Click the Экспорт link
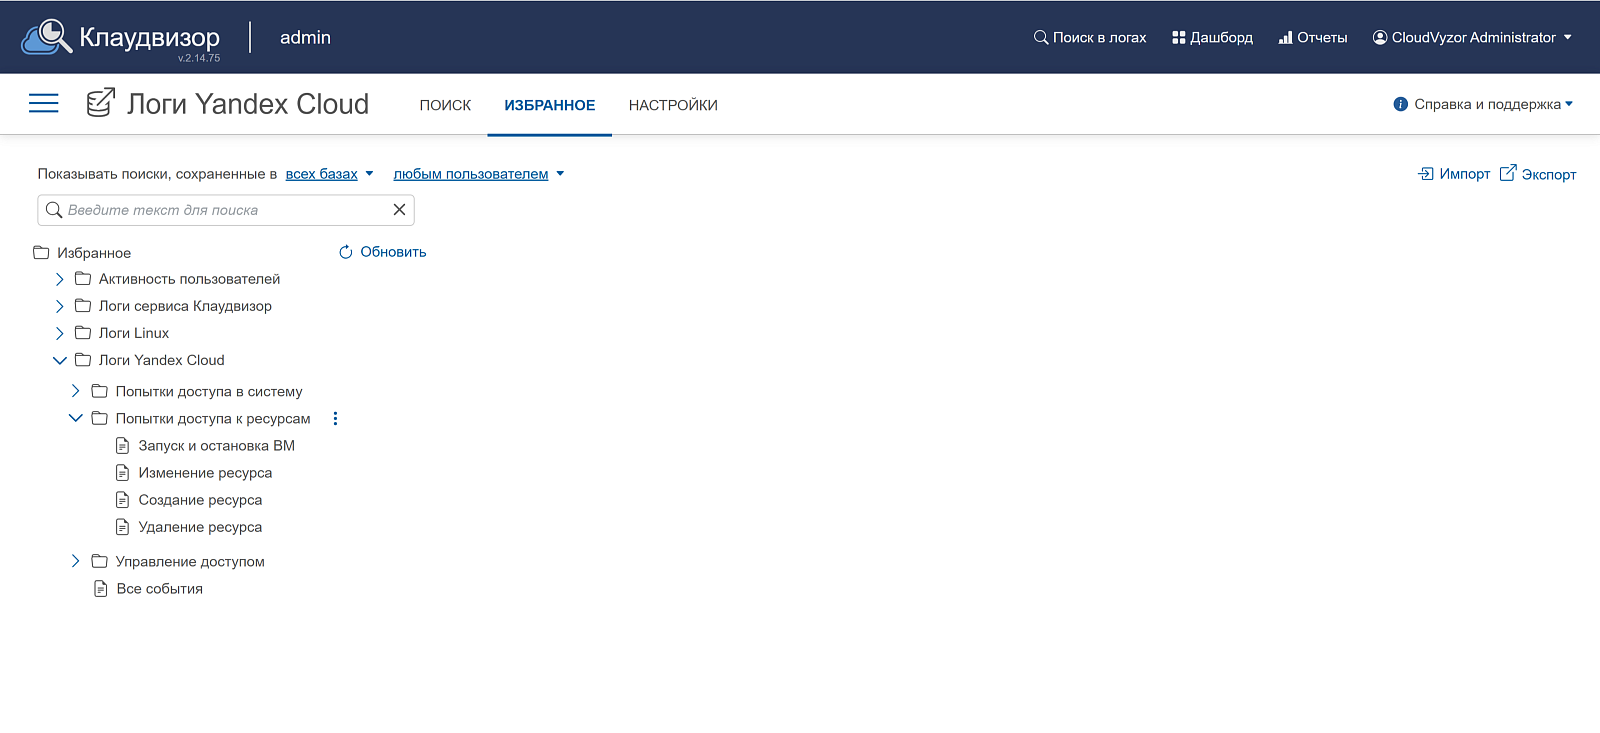The width and height of the screenshot is (1600, 733). coord(1538,174)
